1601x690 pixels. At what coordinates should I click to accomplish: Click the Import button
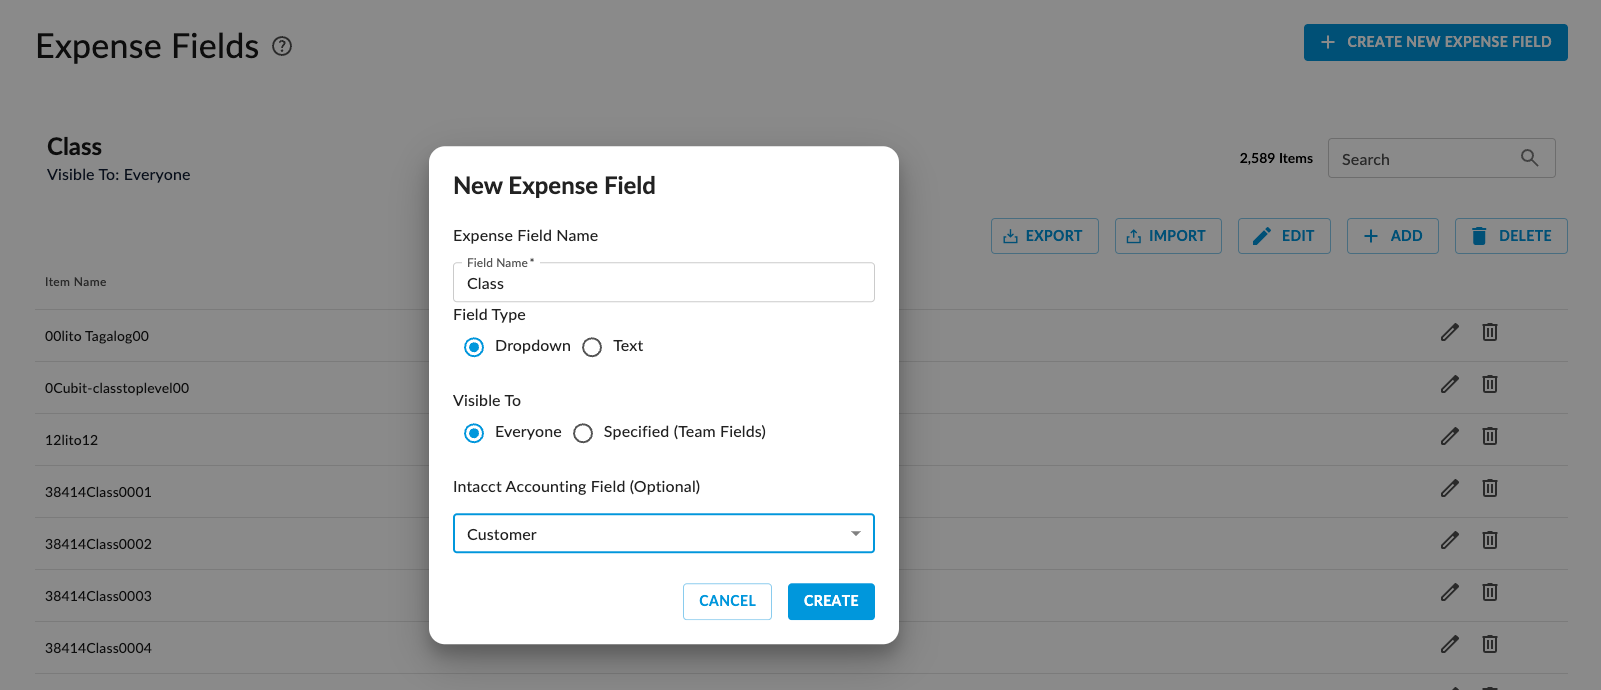tap(1167, 236)
